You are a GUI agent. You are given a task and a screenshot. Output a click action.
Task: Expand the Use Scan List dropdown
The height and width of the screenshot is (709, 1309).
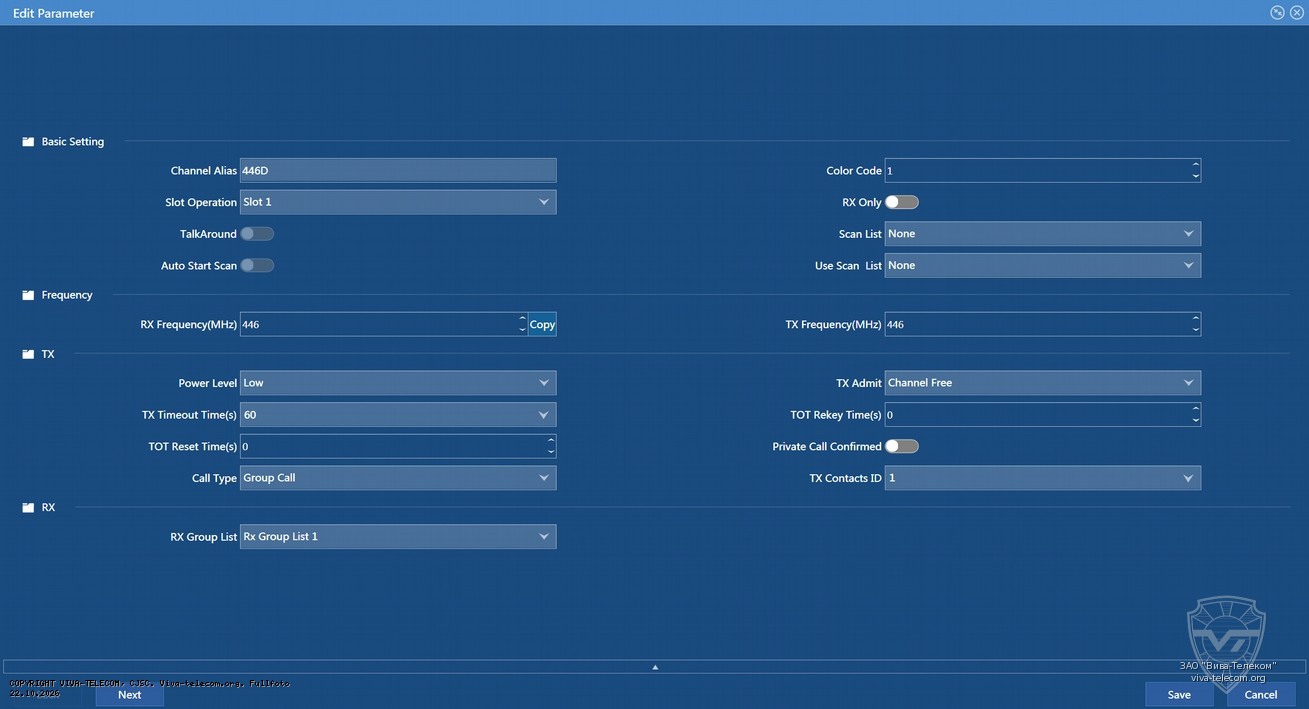(1043, 266)
